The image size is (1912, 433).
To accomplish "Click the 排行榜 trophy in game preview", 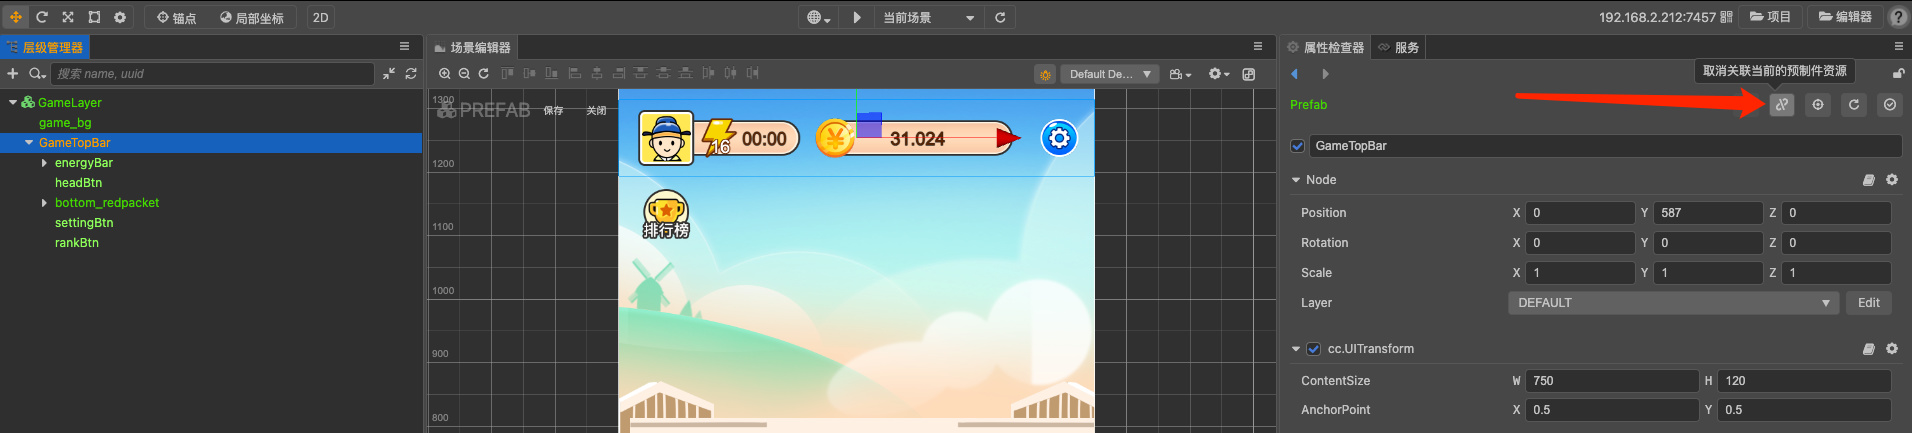I will click(x=666, y=214).
